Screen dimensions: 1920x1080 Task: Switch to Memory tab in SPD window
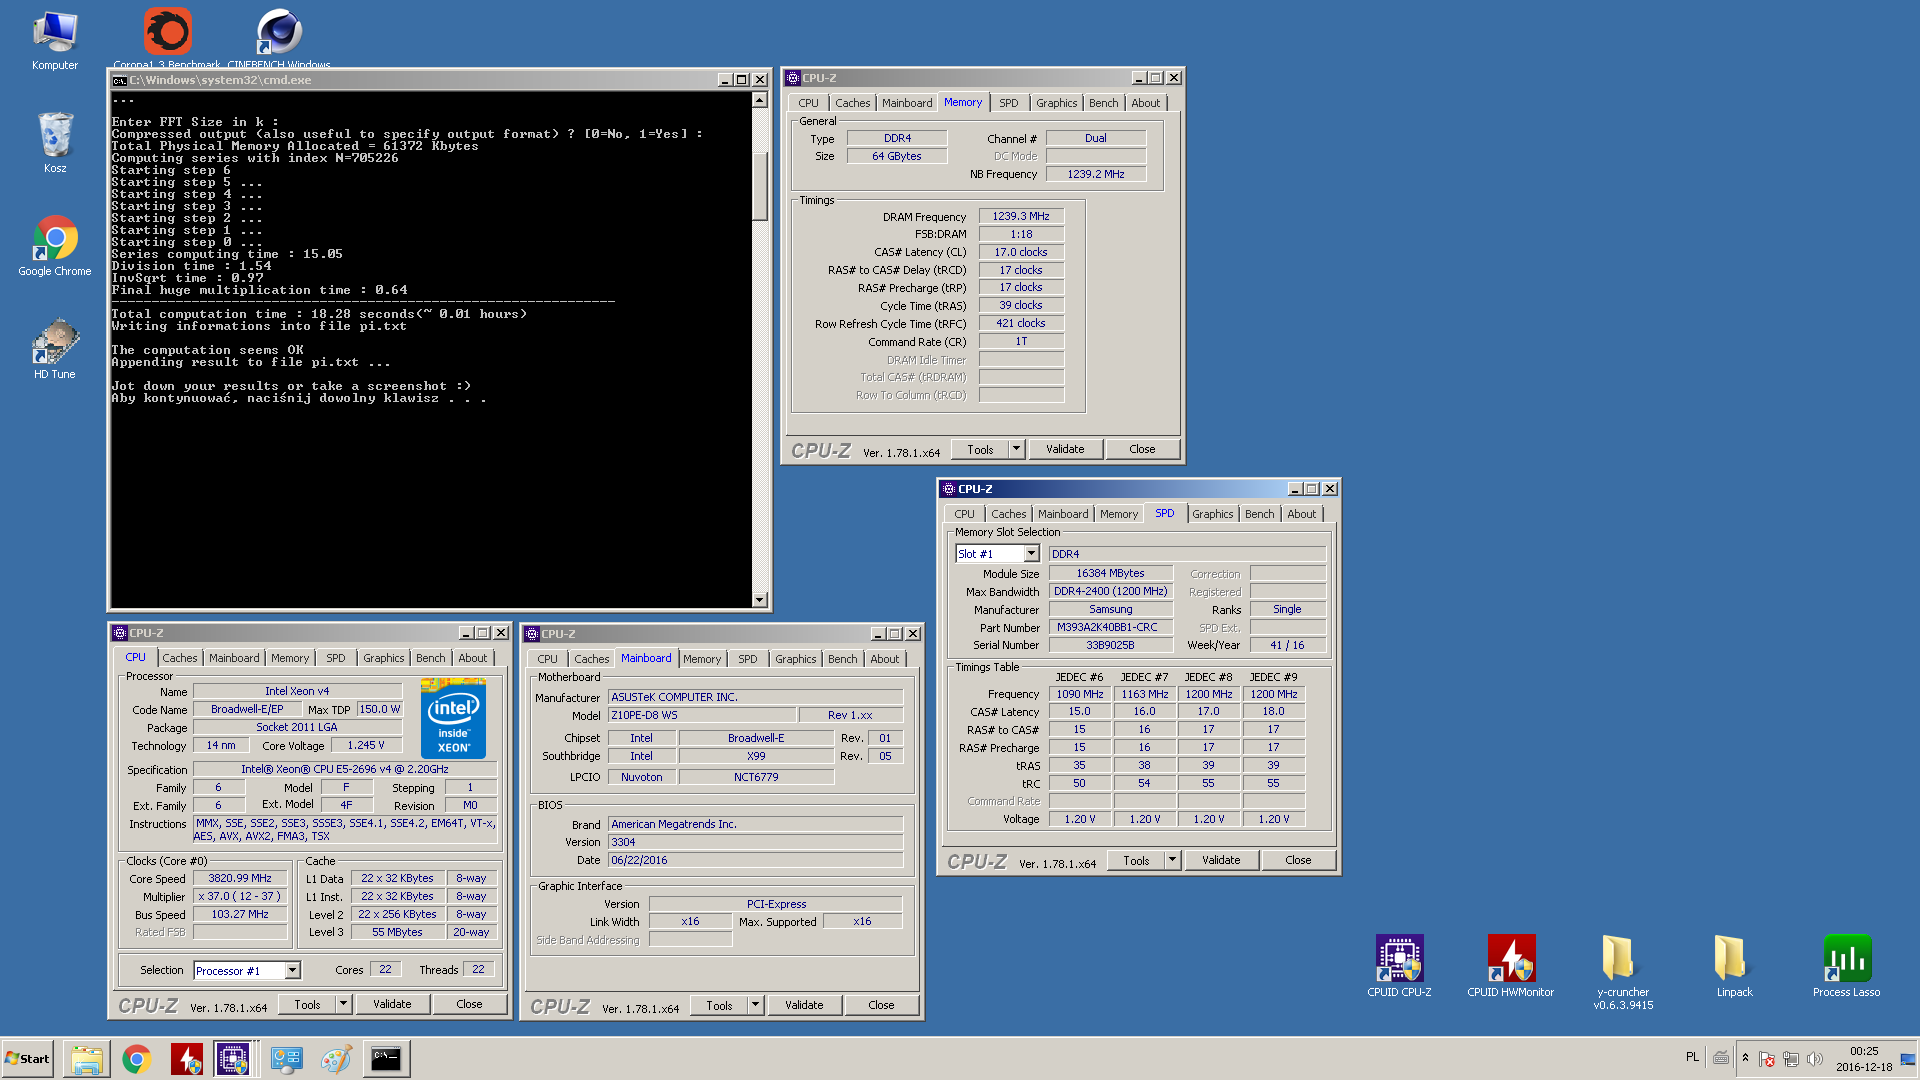(1118, 514)
